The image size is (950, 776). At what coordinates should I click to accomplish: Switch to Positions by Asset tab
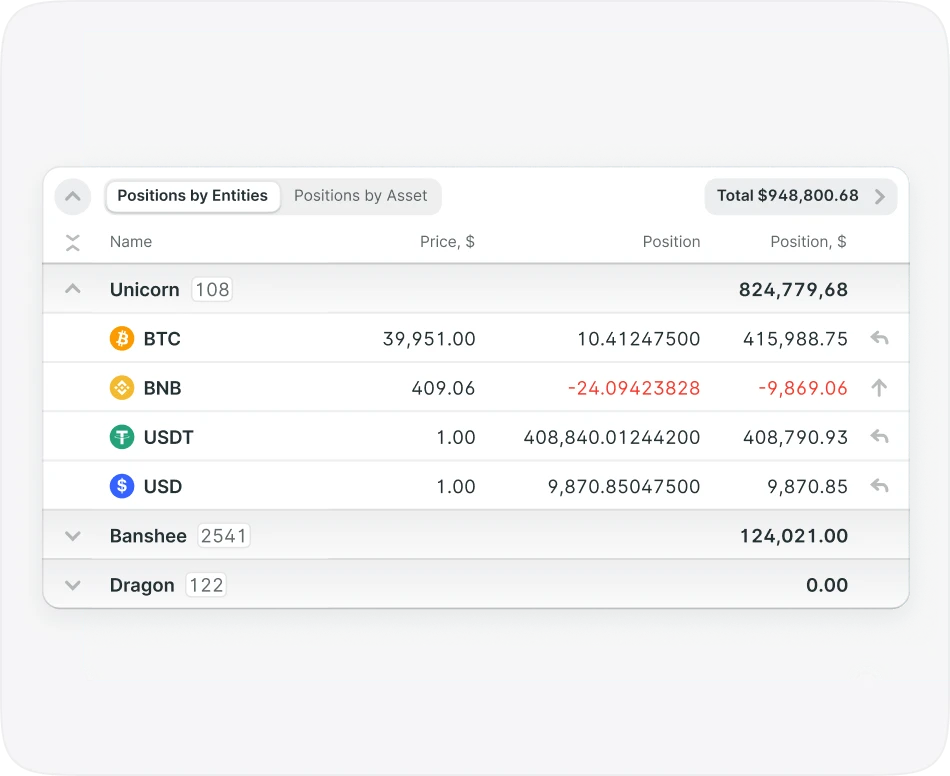[360, 196]
